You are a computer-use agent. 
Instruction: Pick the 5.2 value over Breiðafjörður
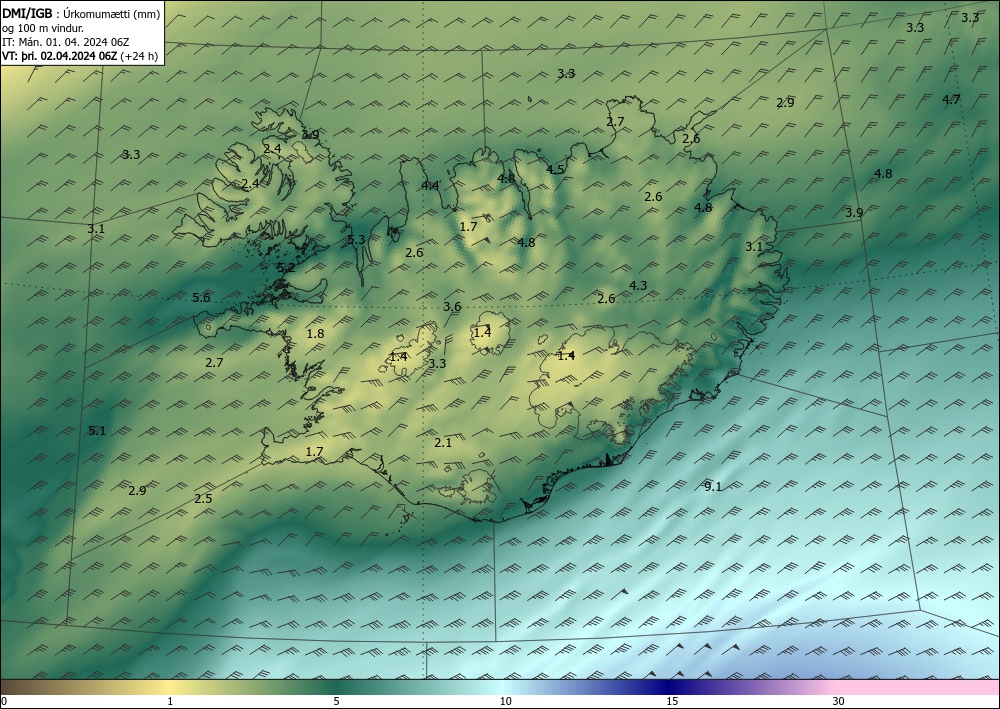[x=286, y=267]
